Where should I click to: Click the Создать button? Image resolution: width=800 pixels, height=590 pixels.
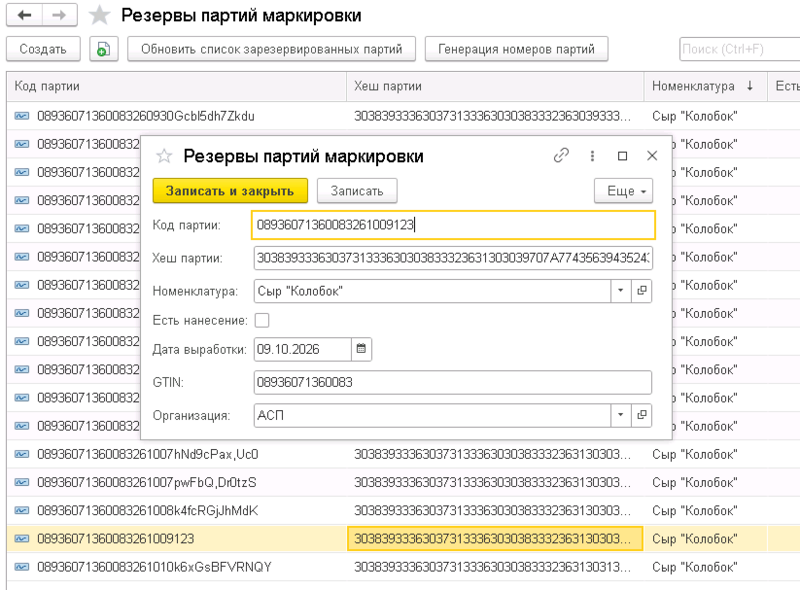[x=43, y=50]
